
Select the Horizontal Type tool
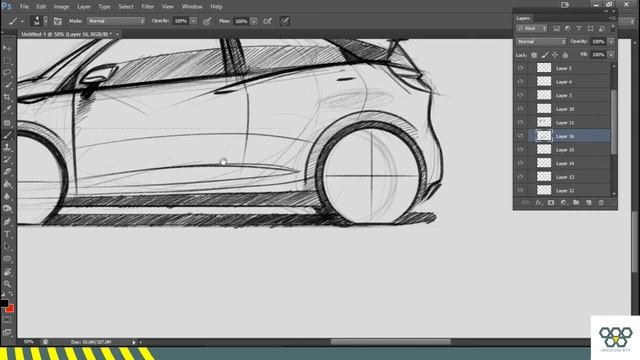tap(7, 234)
